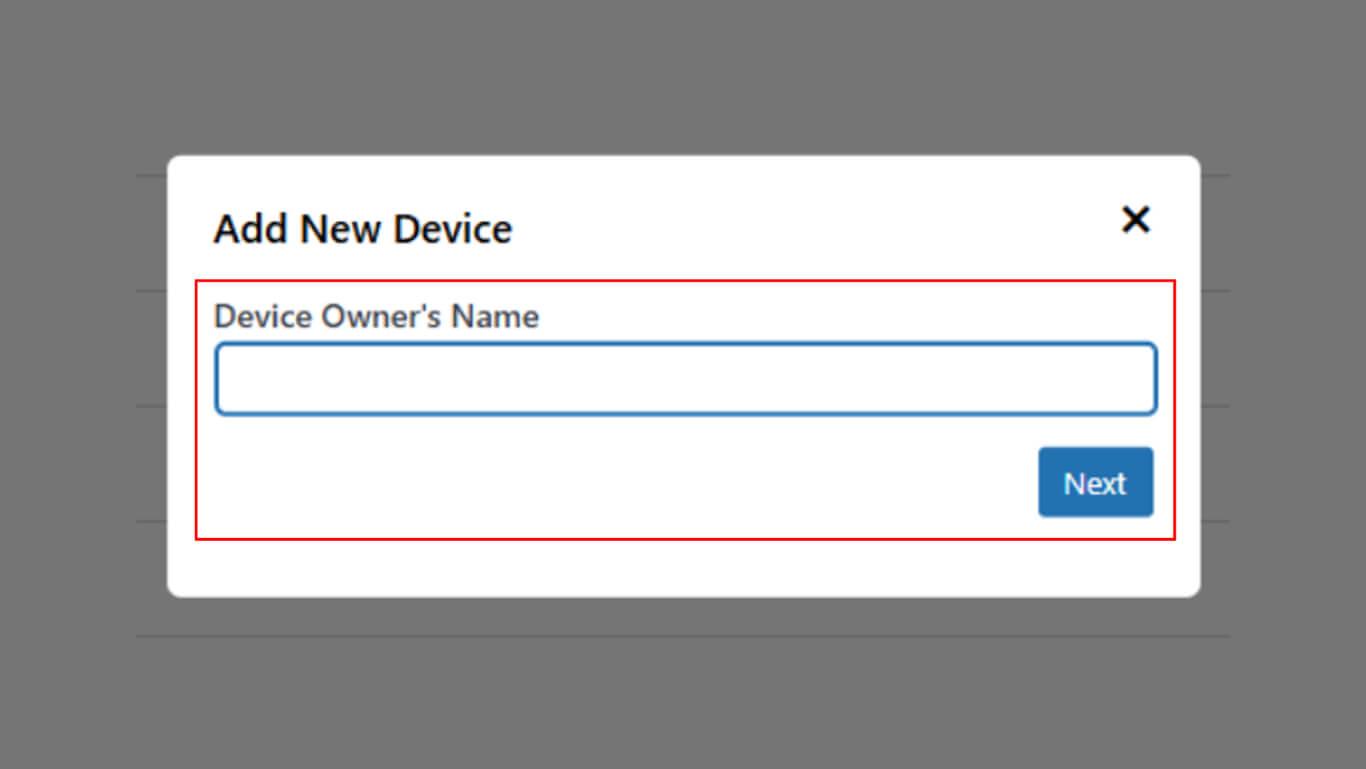
Task: Hit Next to continue adding the device
Action: click(x=1095, y=483)
